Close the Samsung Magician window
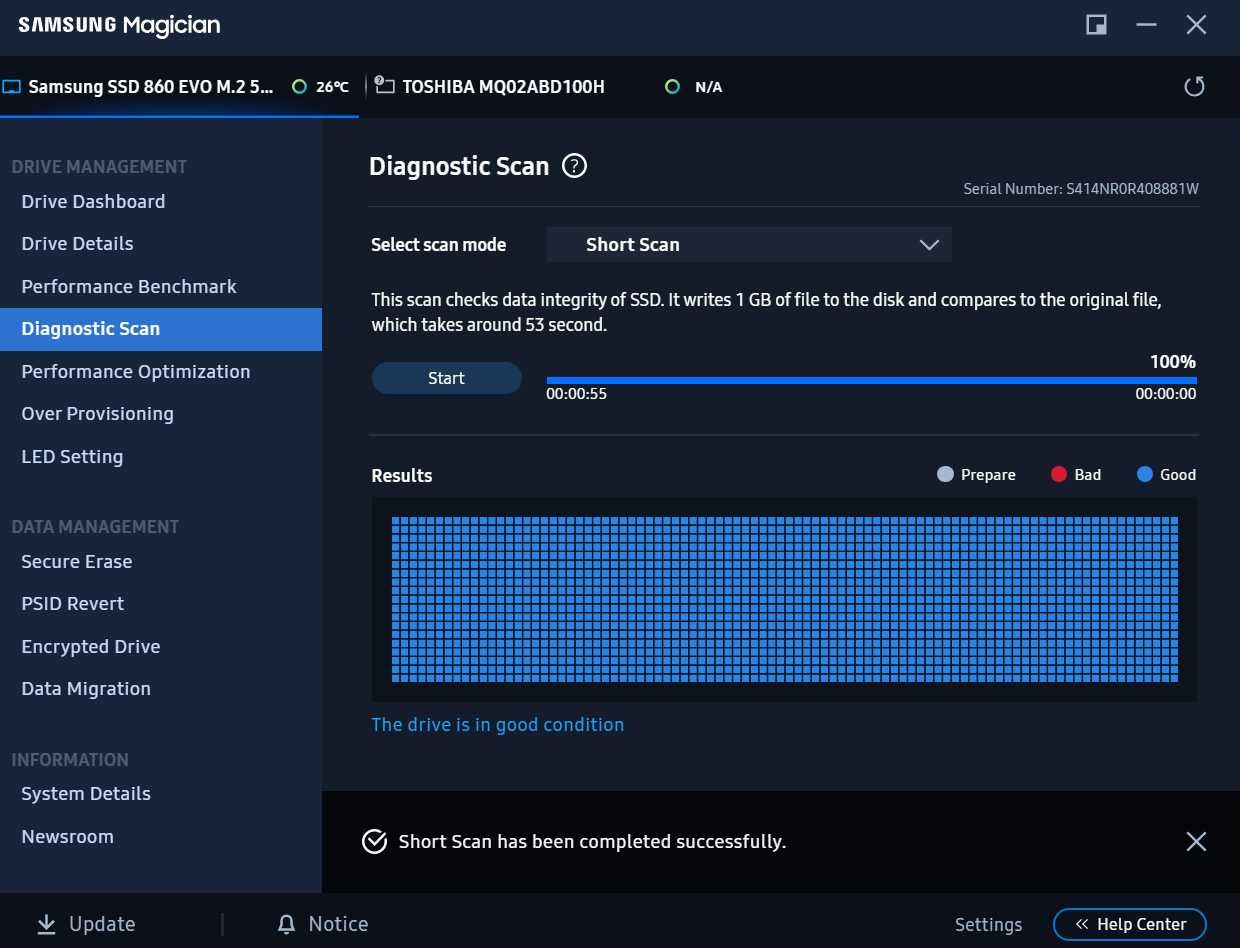The image size is (1240, 948). (1196, 25)
